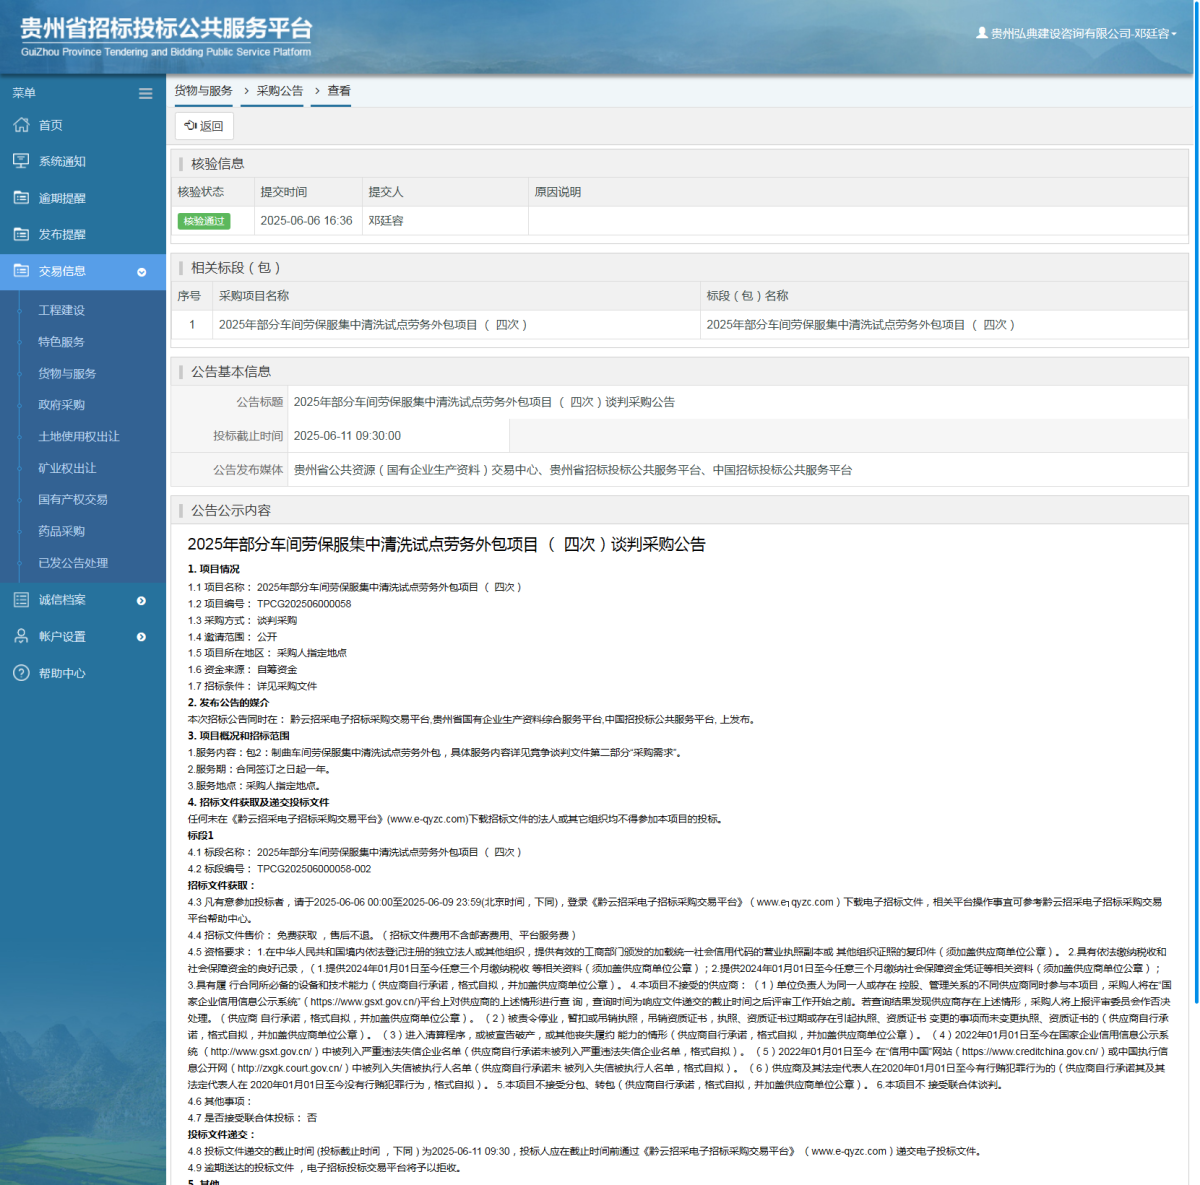Click the 发布提醒 notice icon
The image size is (1200, 1185).
[21, 233]
